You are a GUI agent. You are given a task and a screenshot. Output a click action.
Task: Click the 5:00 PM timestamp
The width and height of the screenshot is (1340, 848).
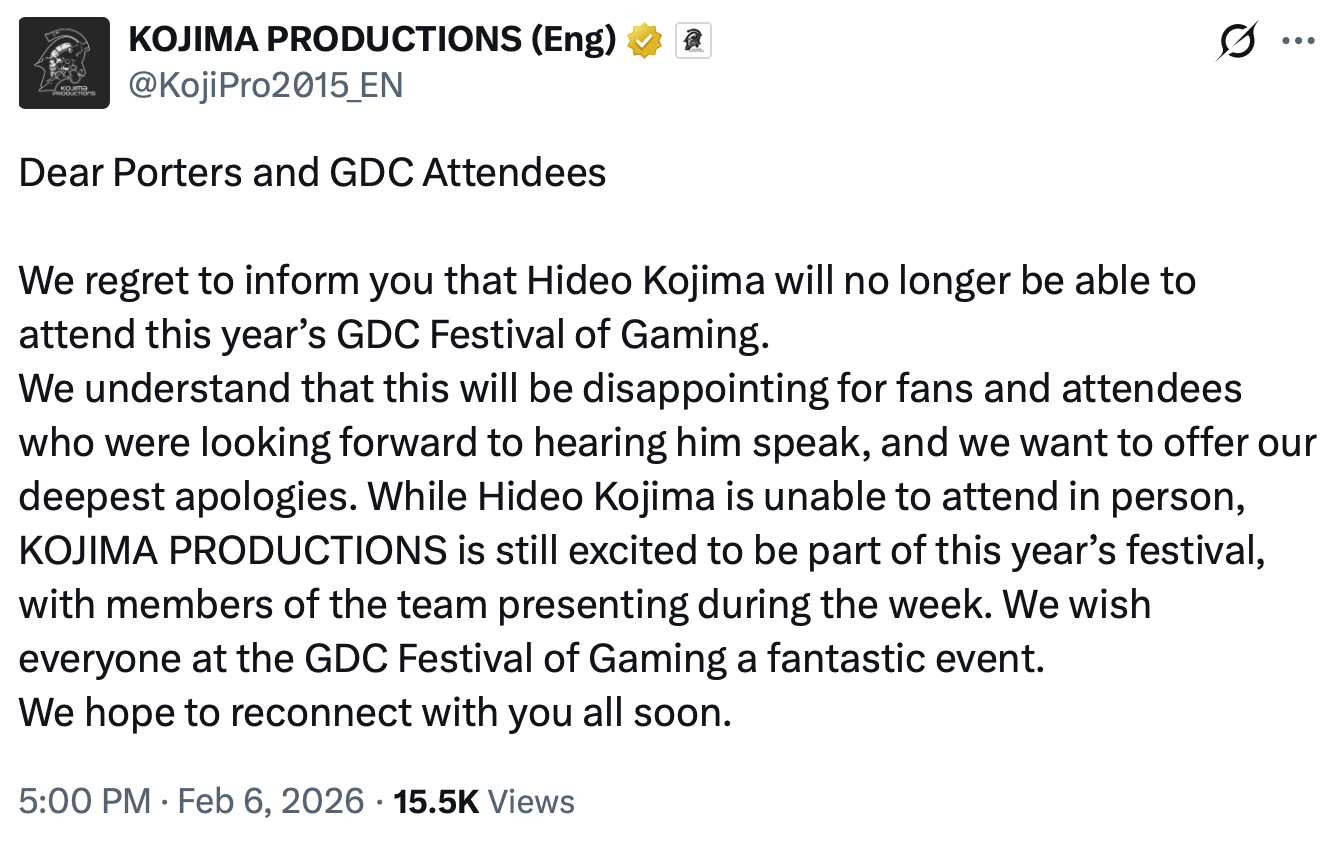[x=85, y=801]
